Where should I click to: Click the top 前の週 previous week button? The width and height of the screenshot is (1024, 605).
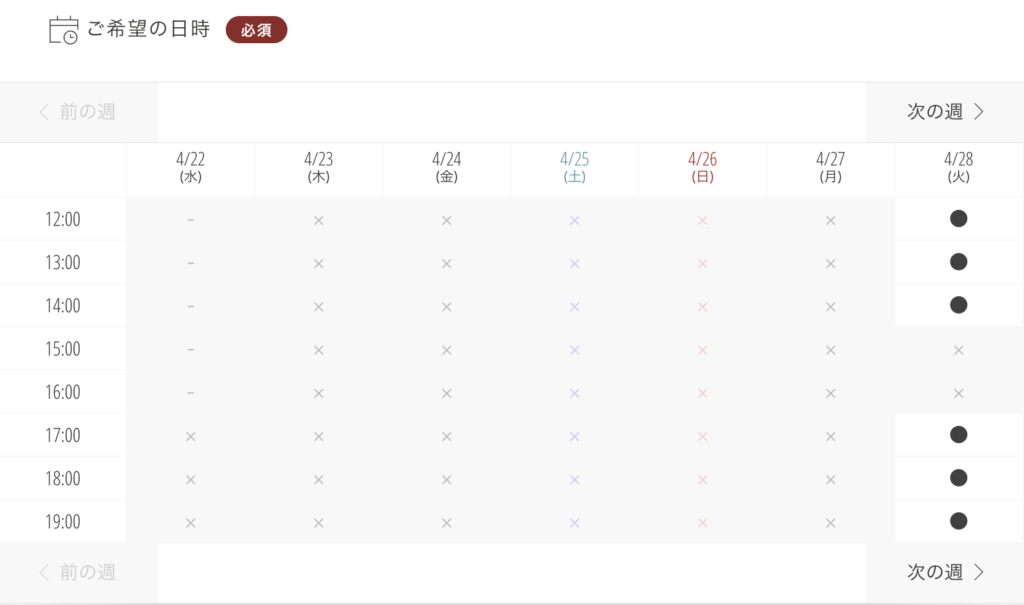tap(78, 112)
